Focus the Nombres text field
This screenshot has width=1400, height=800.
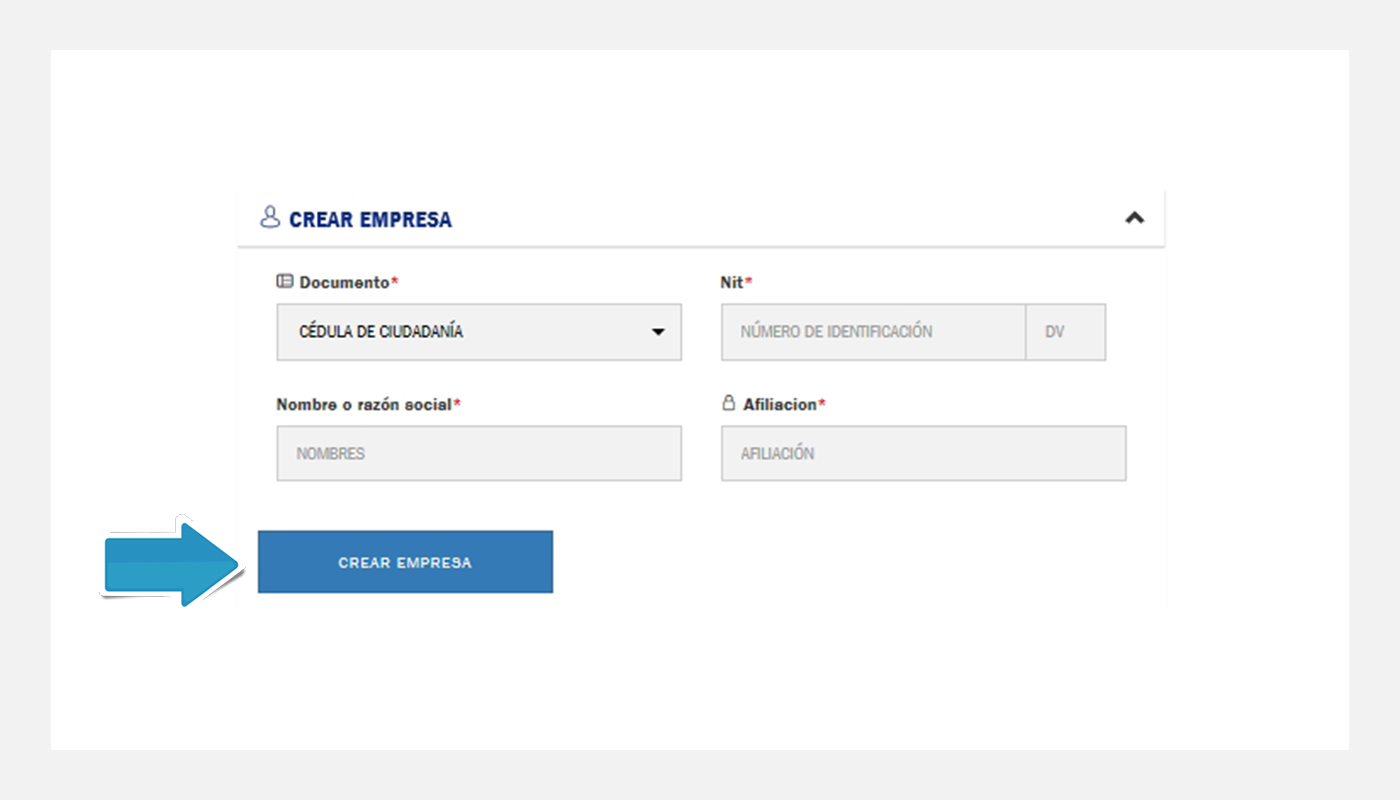point(479,453)
